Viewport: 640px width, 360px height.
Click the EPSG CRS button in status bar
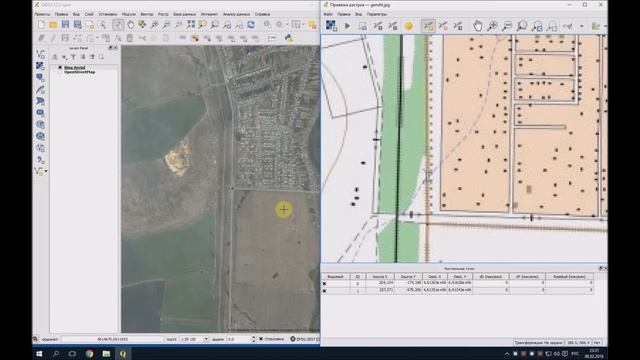click(x=305, y=339)
